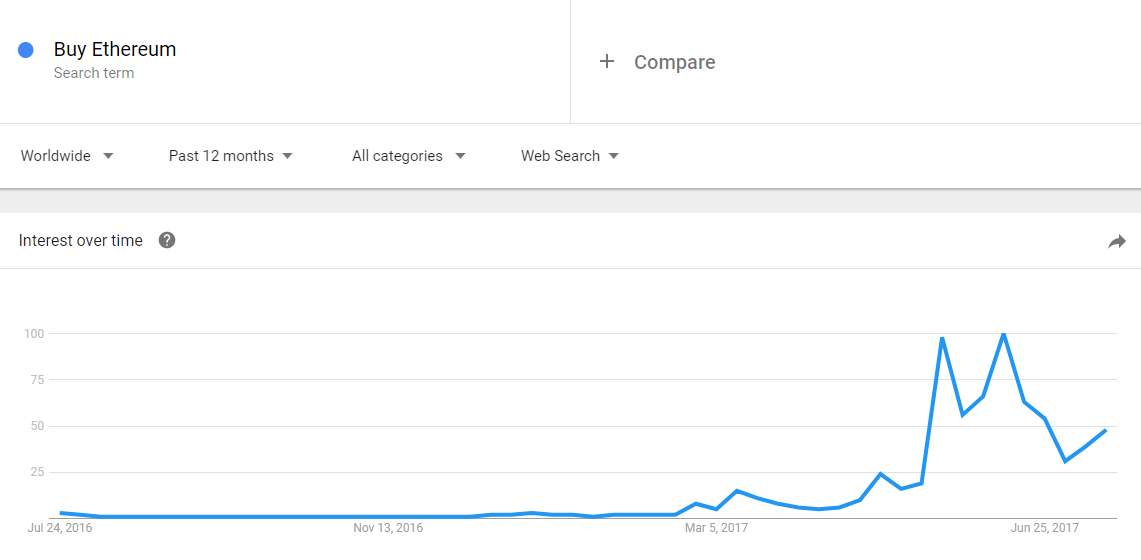1141x560 pixels.
Task: Click the arrow beside All categories
Action: pyautogui.click(x=460, y=156)
